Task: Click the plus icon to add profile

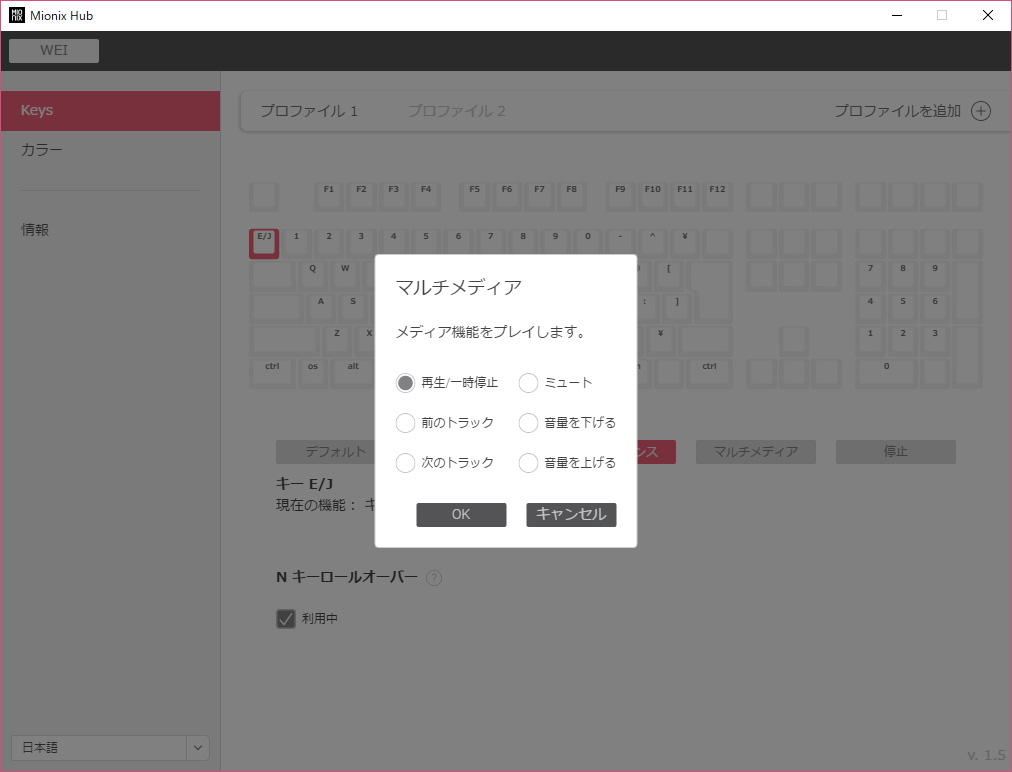Action: [981, 111]
